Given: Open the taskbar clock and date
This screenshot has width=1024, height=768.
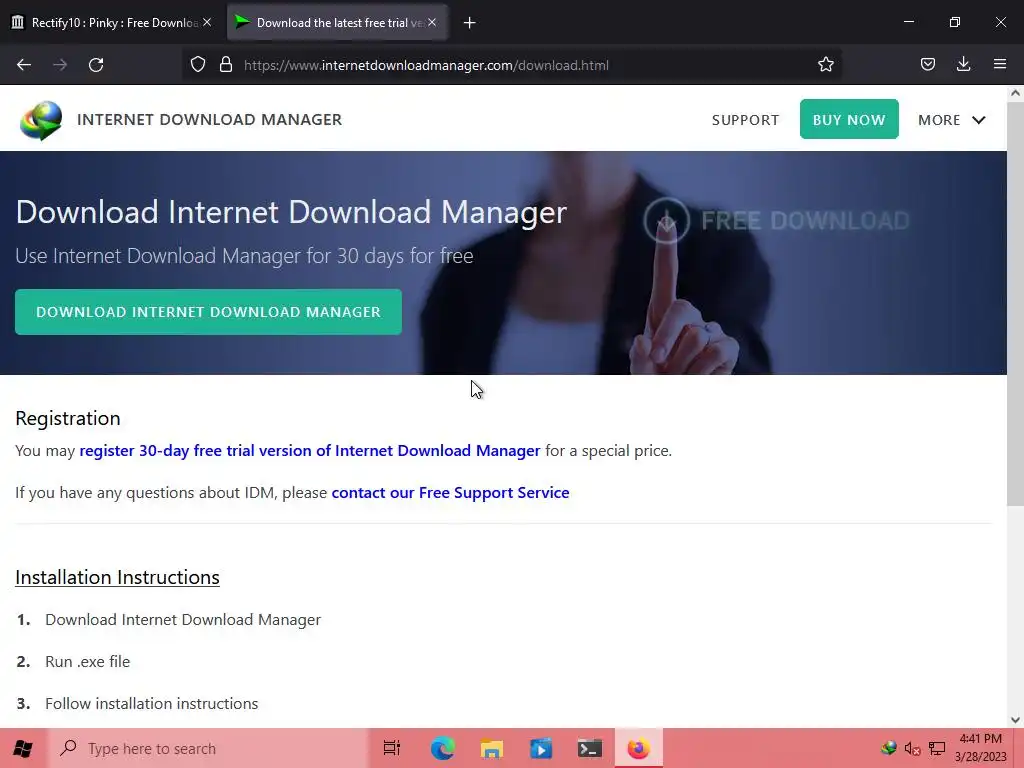Looking at the screenshot, I should point(980,748).
